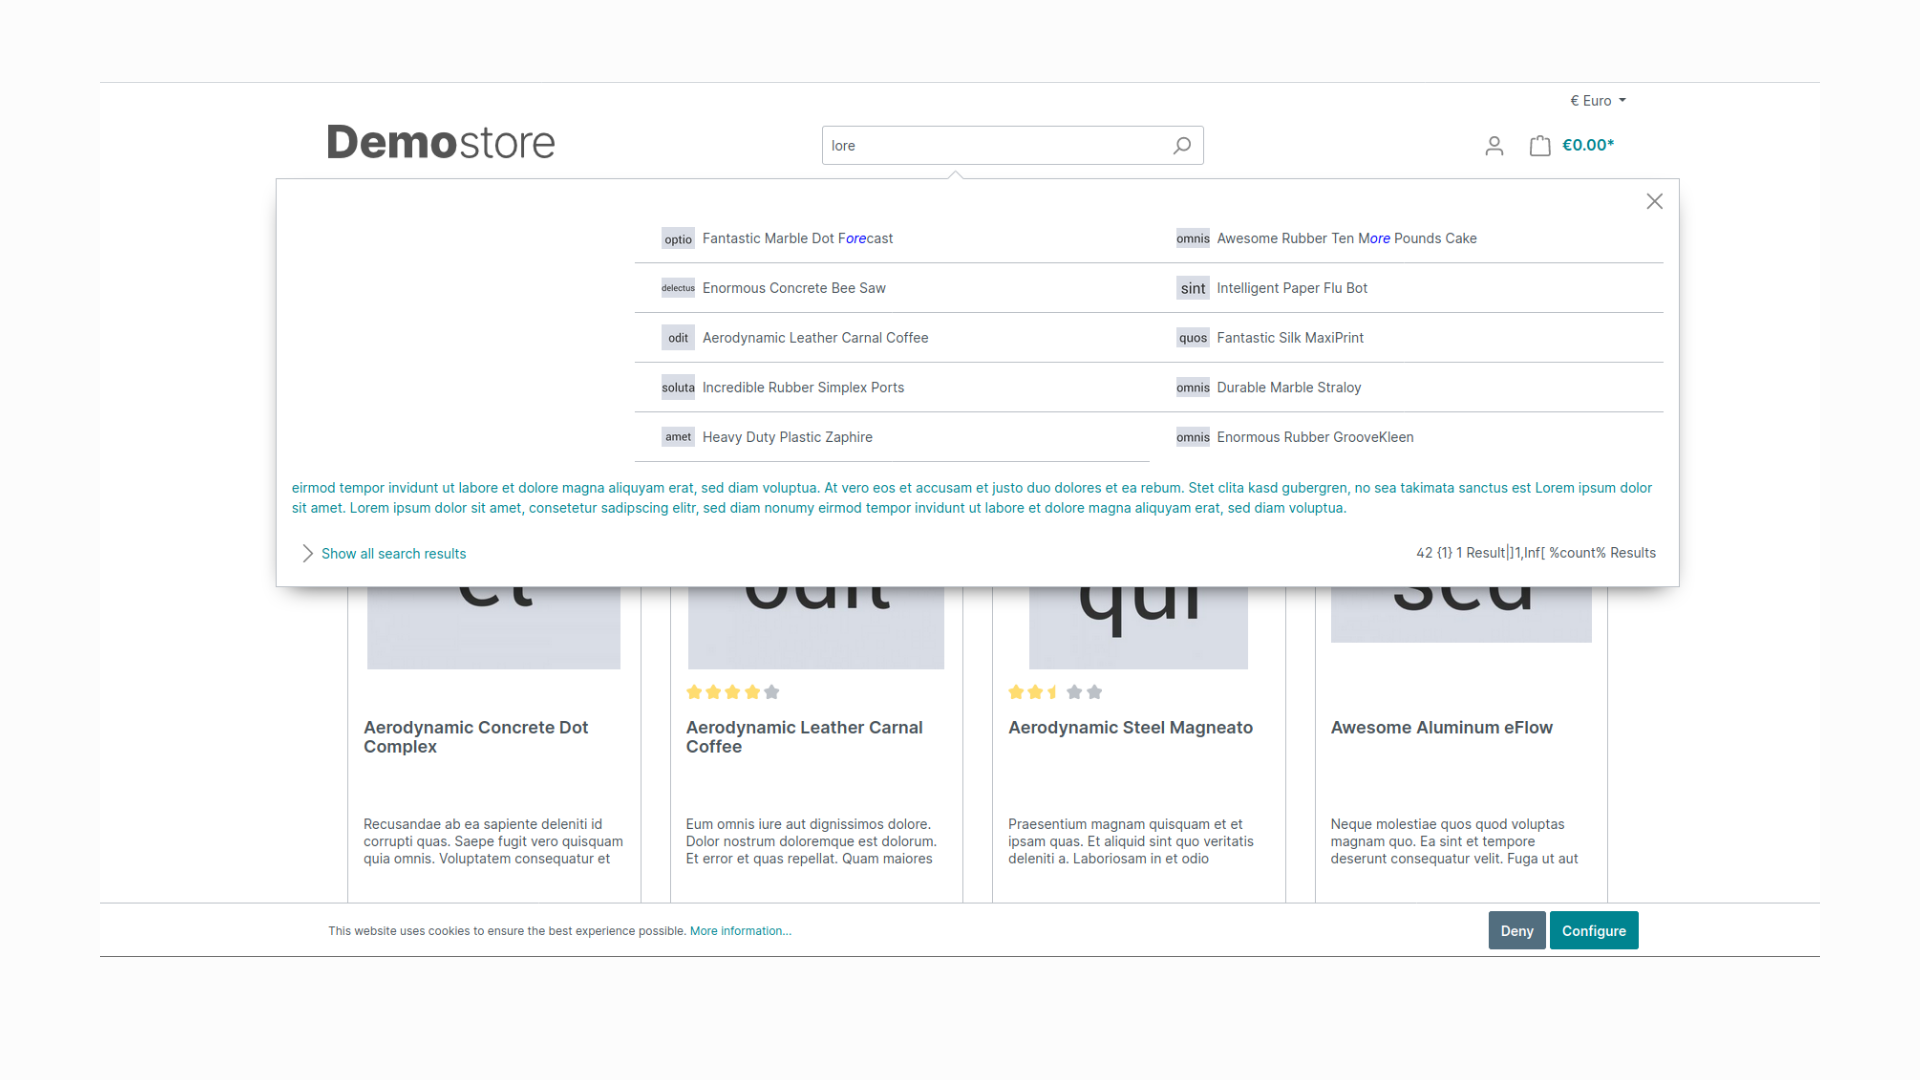Click the '%count% Results' count text
This screenshot has height=1080, width=1920.
click(1602, 553)
